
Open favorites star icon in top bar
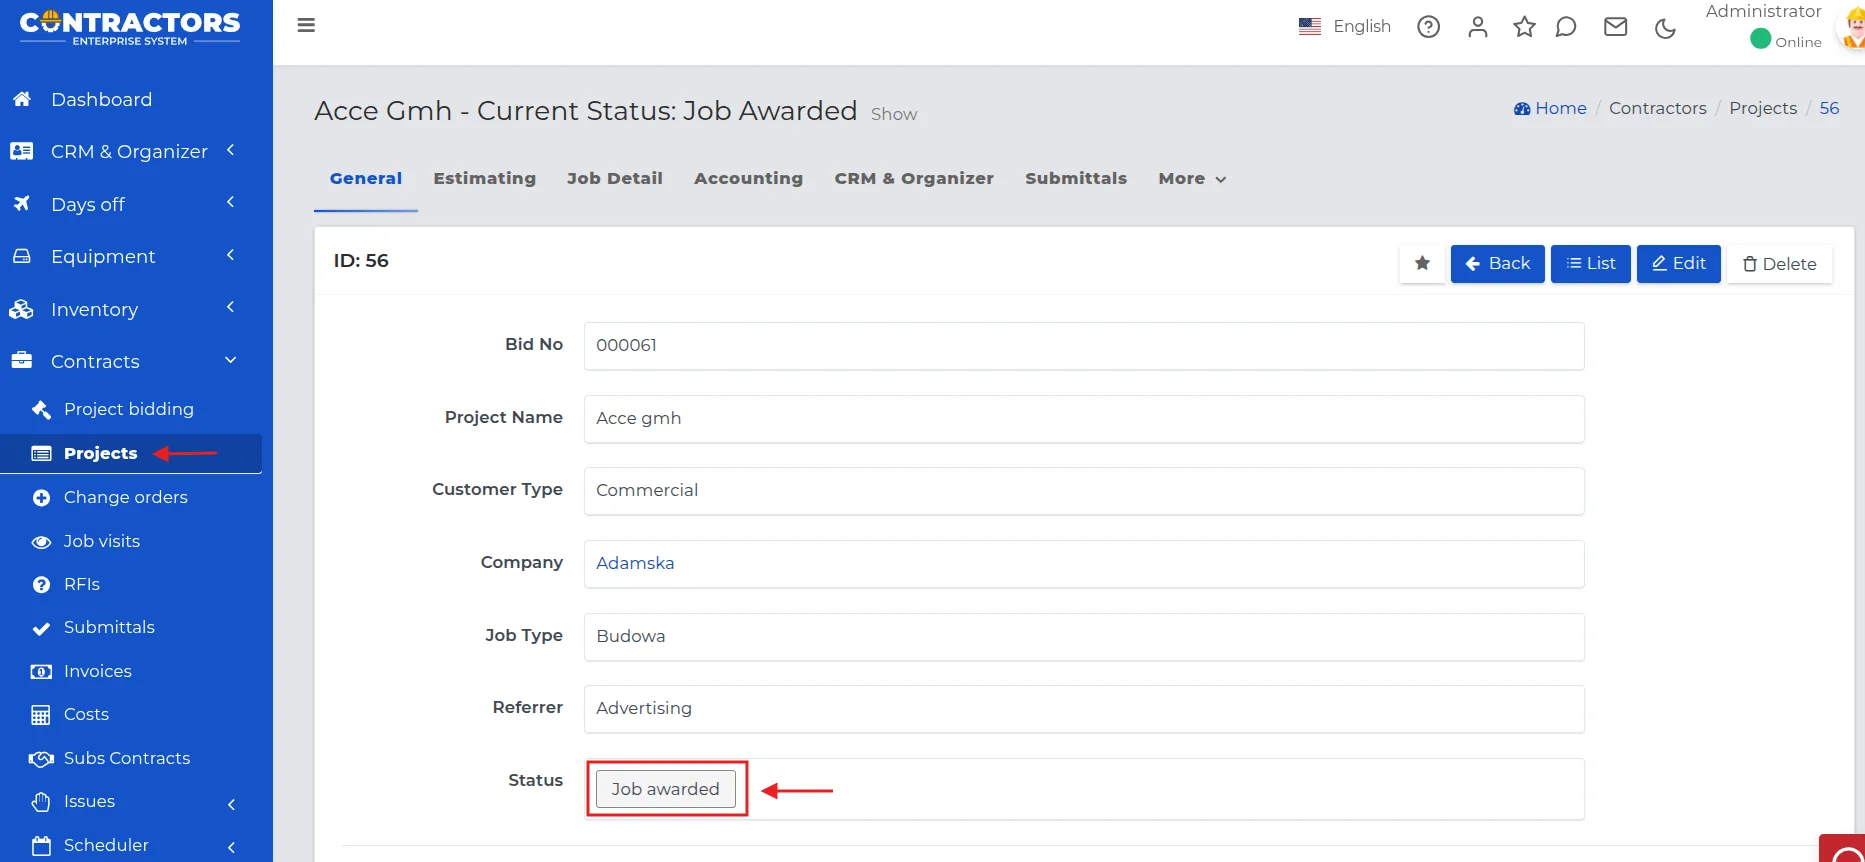click(1523, 27)
